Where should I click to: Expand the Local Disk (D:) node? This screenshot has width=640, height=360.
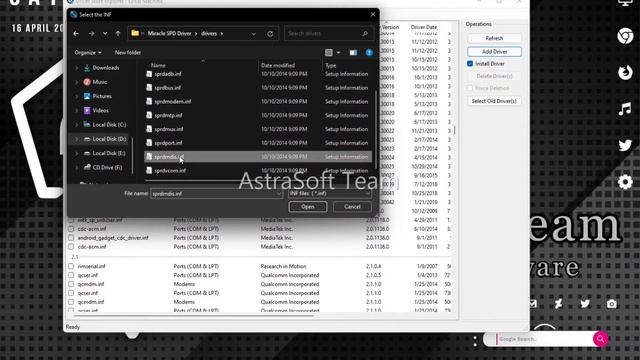[x=76, y=139]
